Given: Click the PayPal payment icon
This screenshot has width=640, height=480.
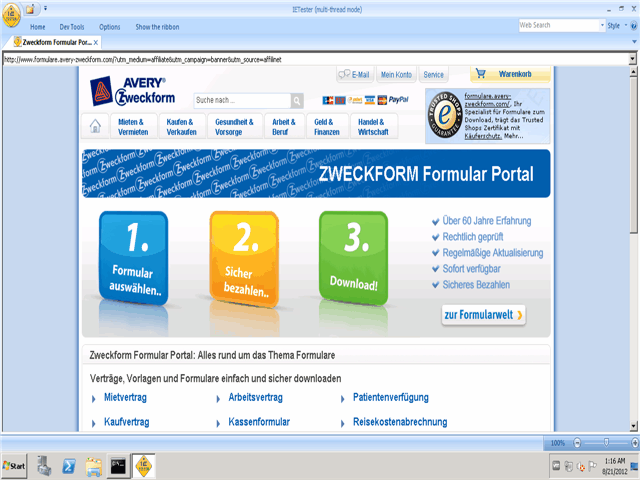Looking at the screenshot, I should pyautogui.click(x=398, y=100).
